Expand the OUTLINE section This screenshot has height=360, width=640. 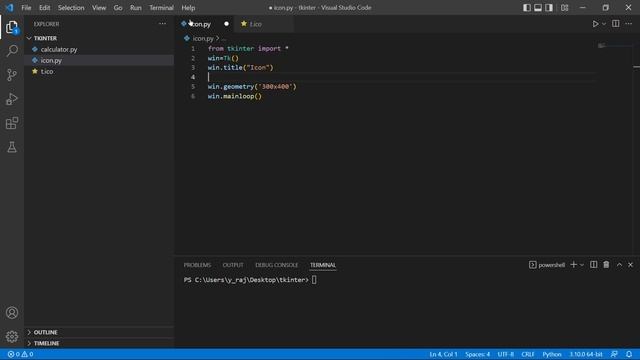99,332
